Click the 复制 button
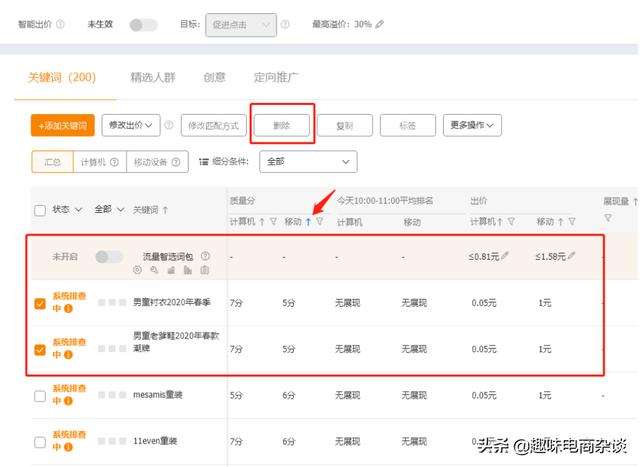 click(x=344, y=125)
